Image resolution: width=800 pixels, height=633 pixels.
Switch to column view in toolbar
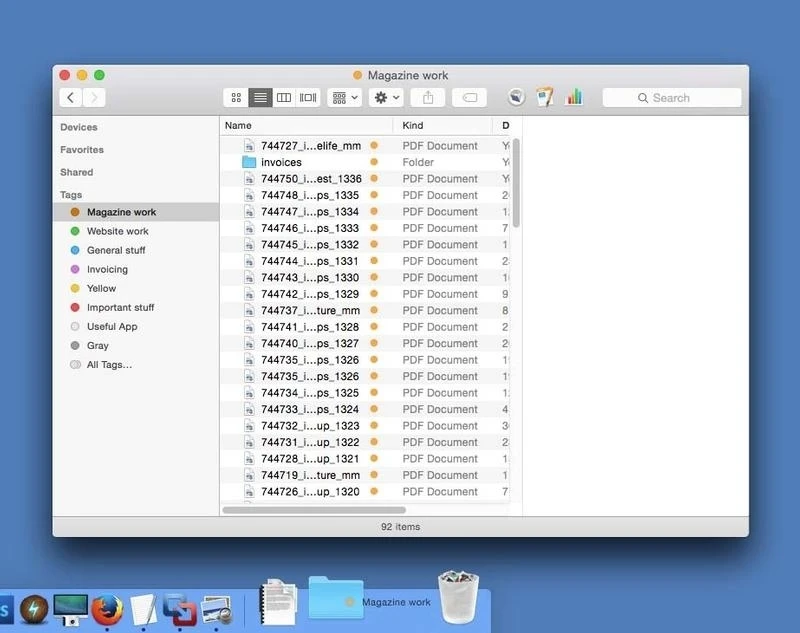point(284,98)
